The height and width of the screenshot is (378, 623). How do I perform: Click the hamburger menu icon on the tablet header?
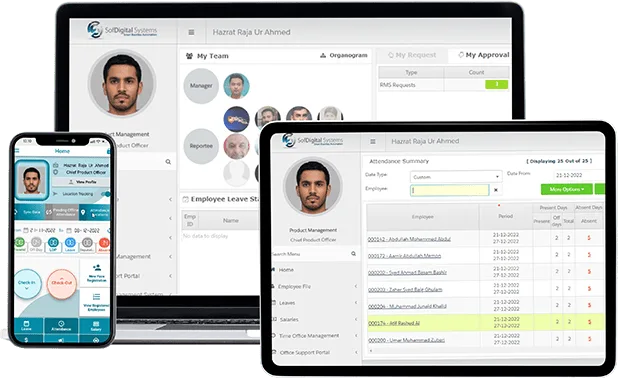point(373,142)
